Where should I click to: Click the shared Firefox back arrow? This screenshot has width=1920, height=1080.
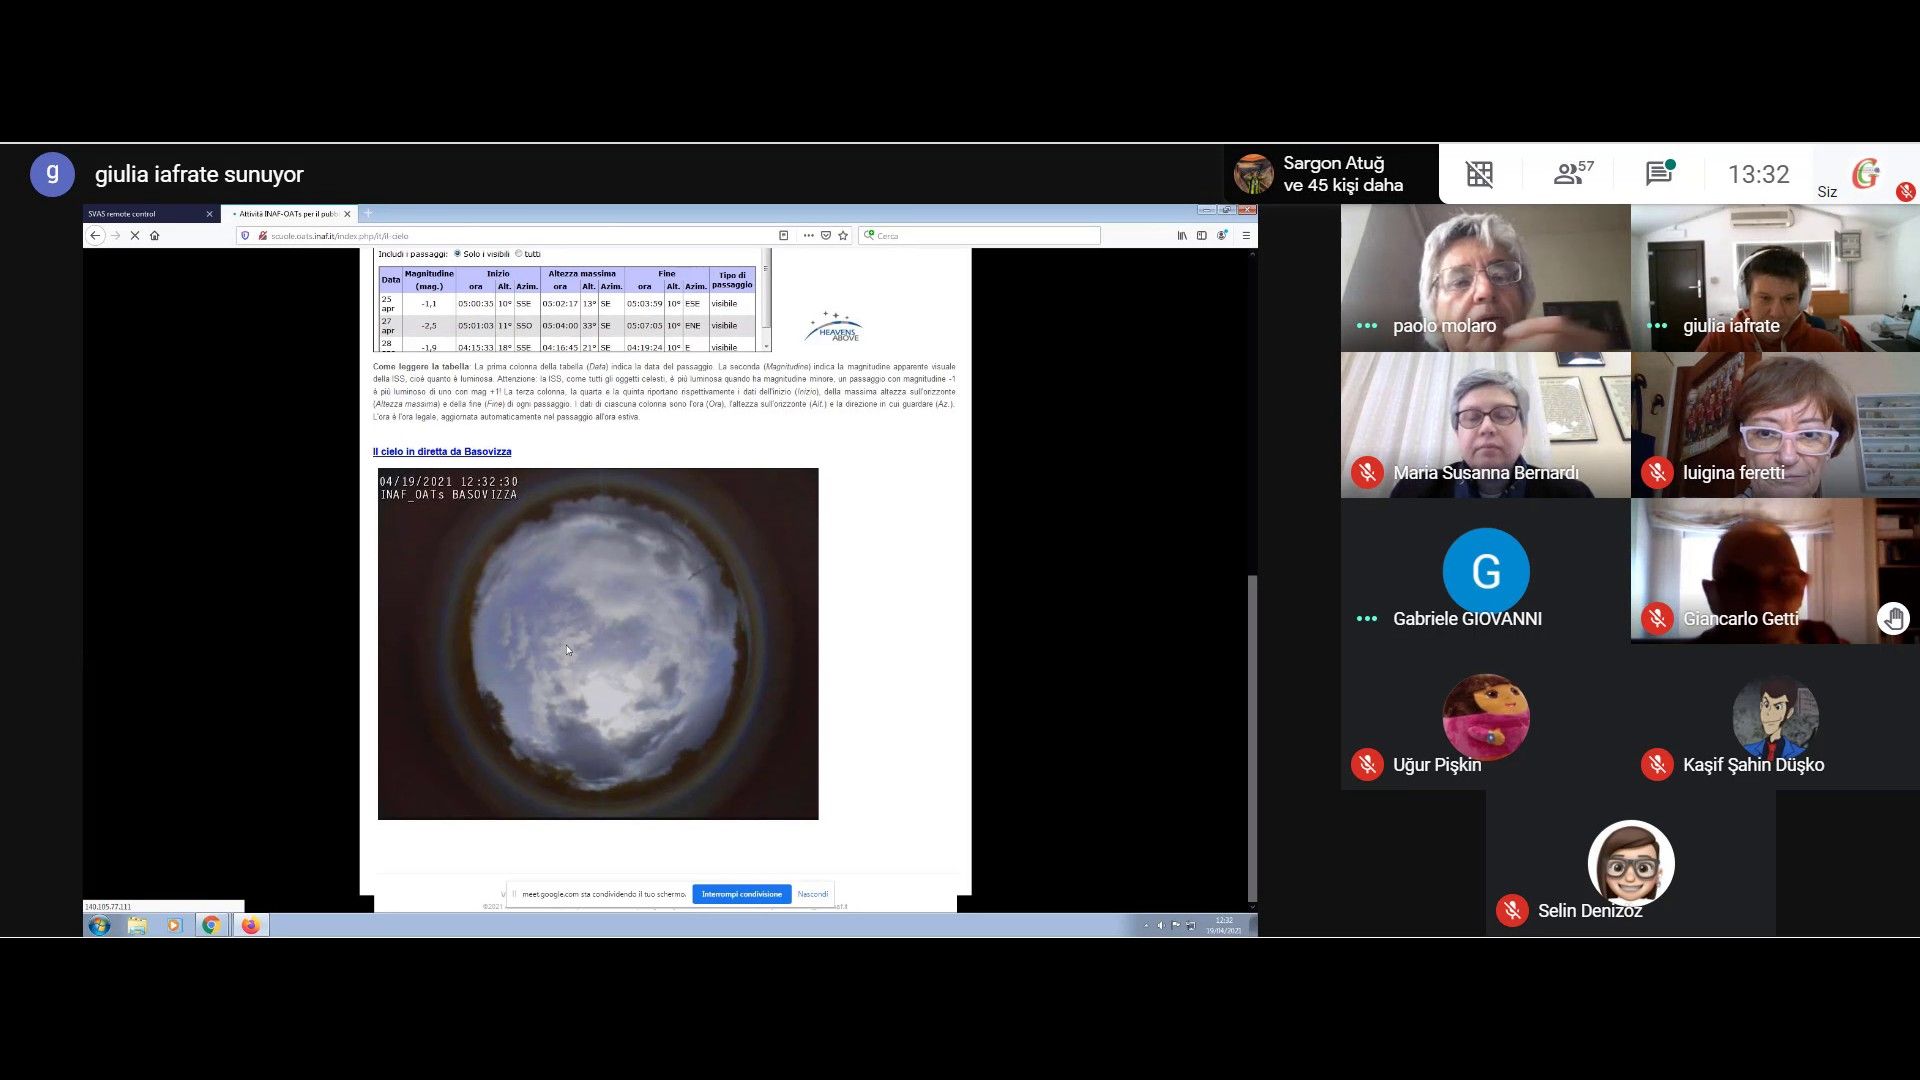tap(95, 236)
